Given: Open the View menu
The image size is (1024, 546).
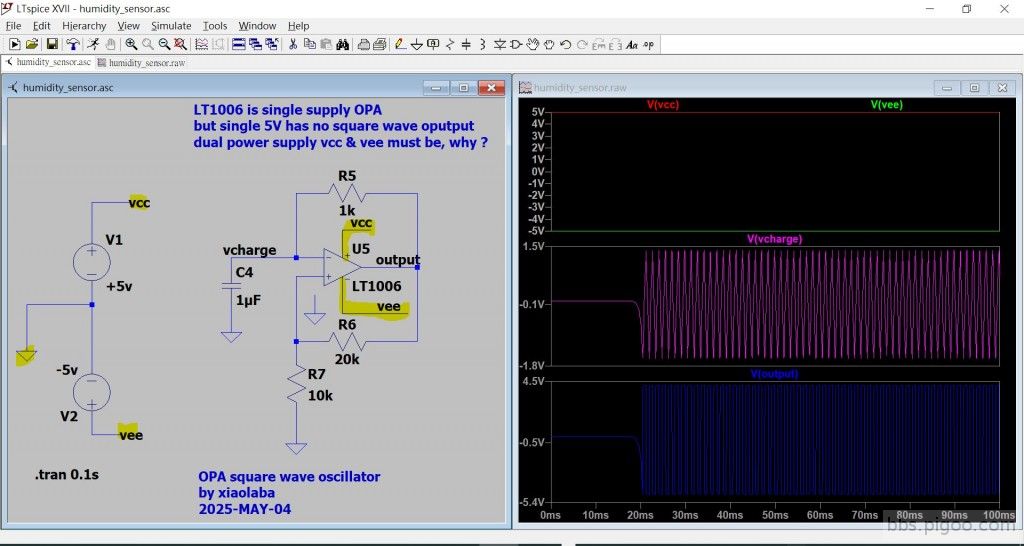Looking at the screenshot, I should [x=129, y=25].
